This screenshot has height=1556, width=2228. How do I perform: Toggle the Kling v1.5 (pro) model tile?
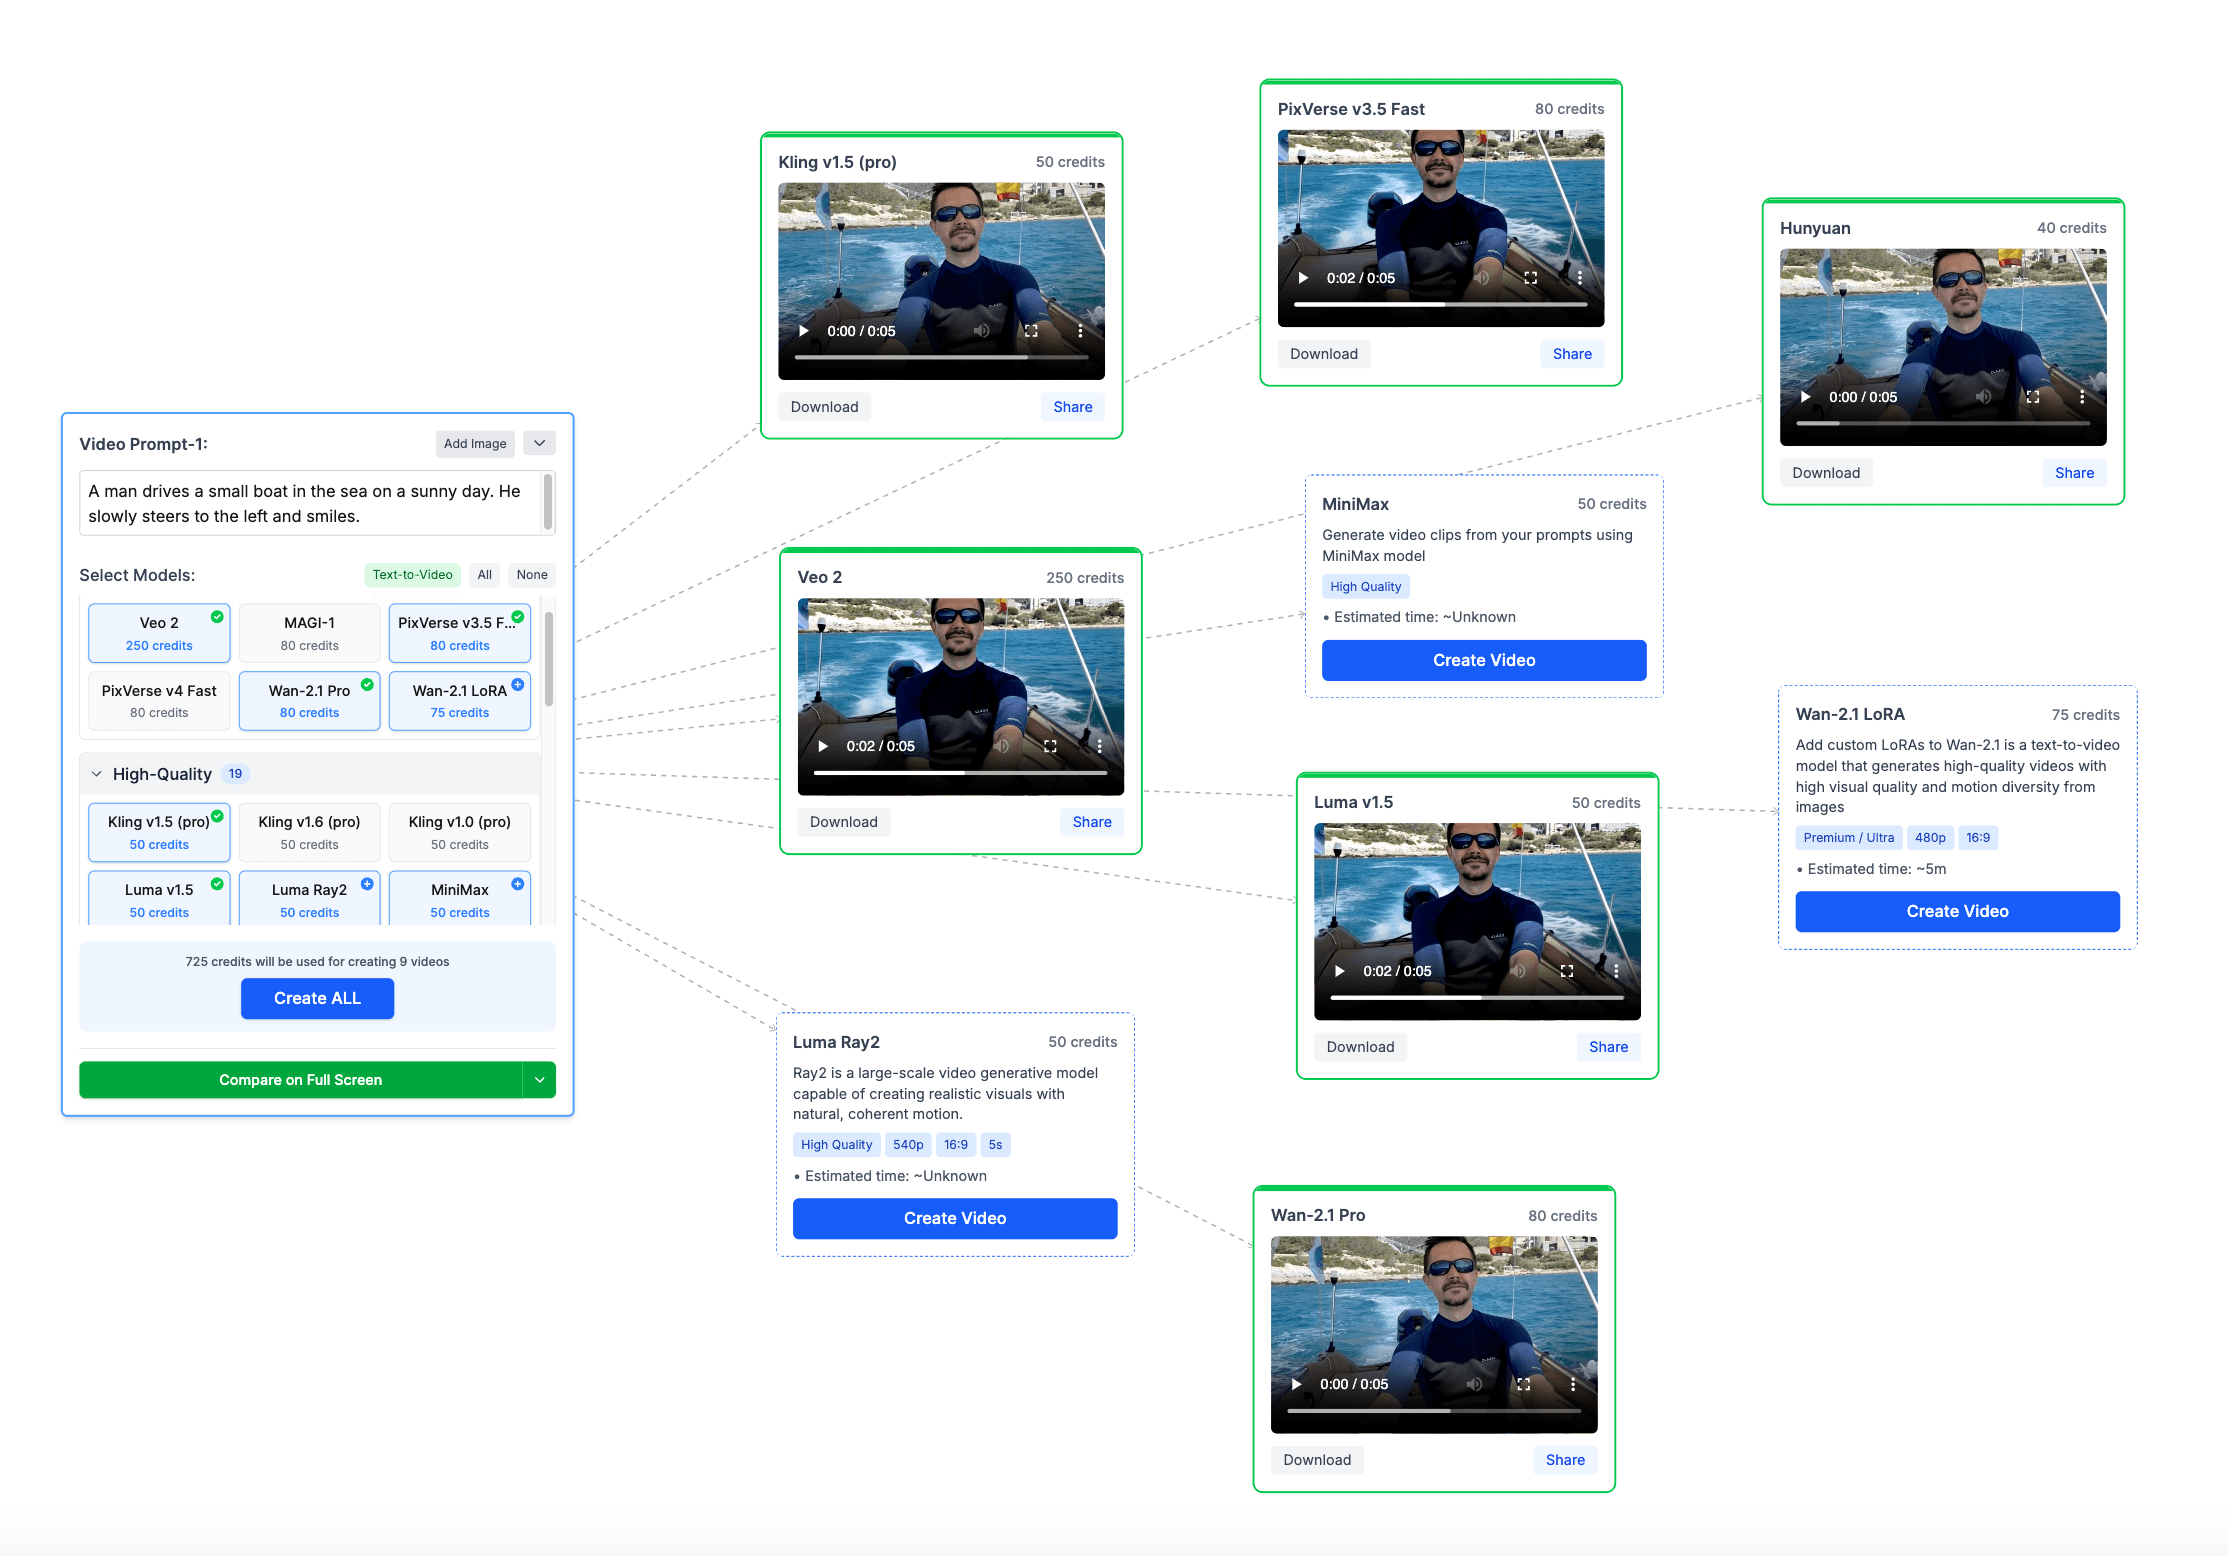(159, 832)
